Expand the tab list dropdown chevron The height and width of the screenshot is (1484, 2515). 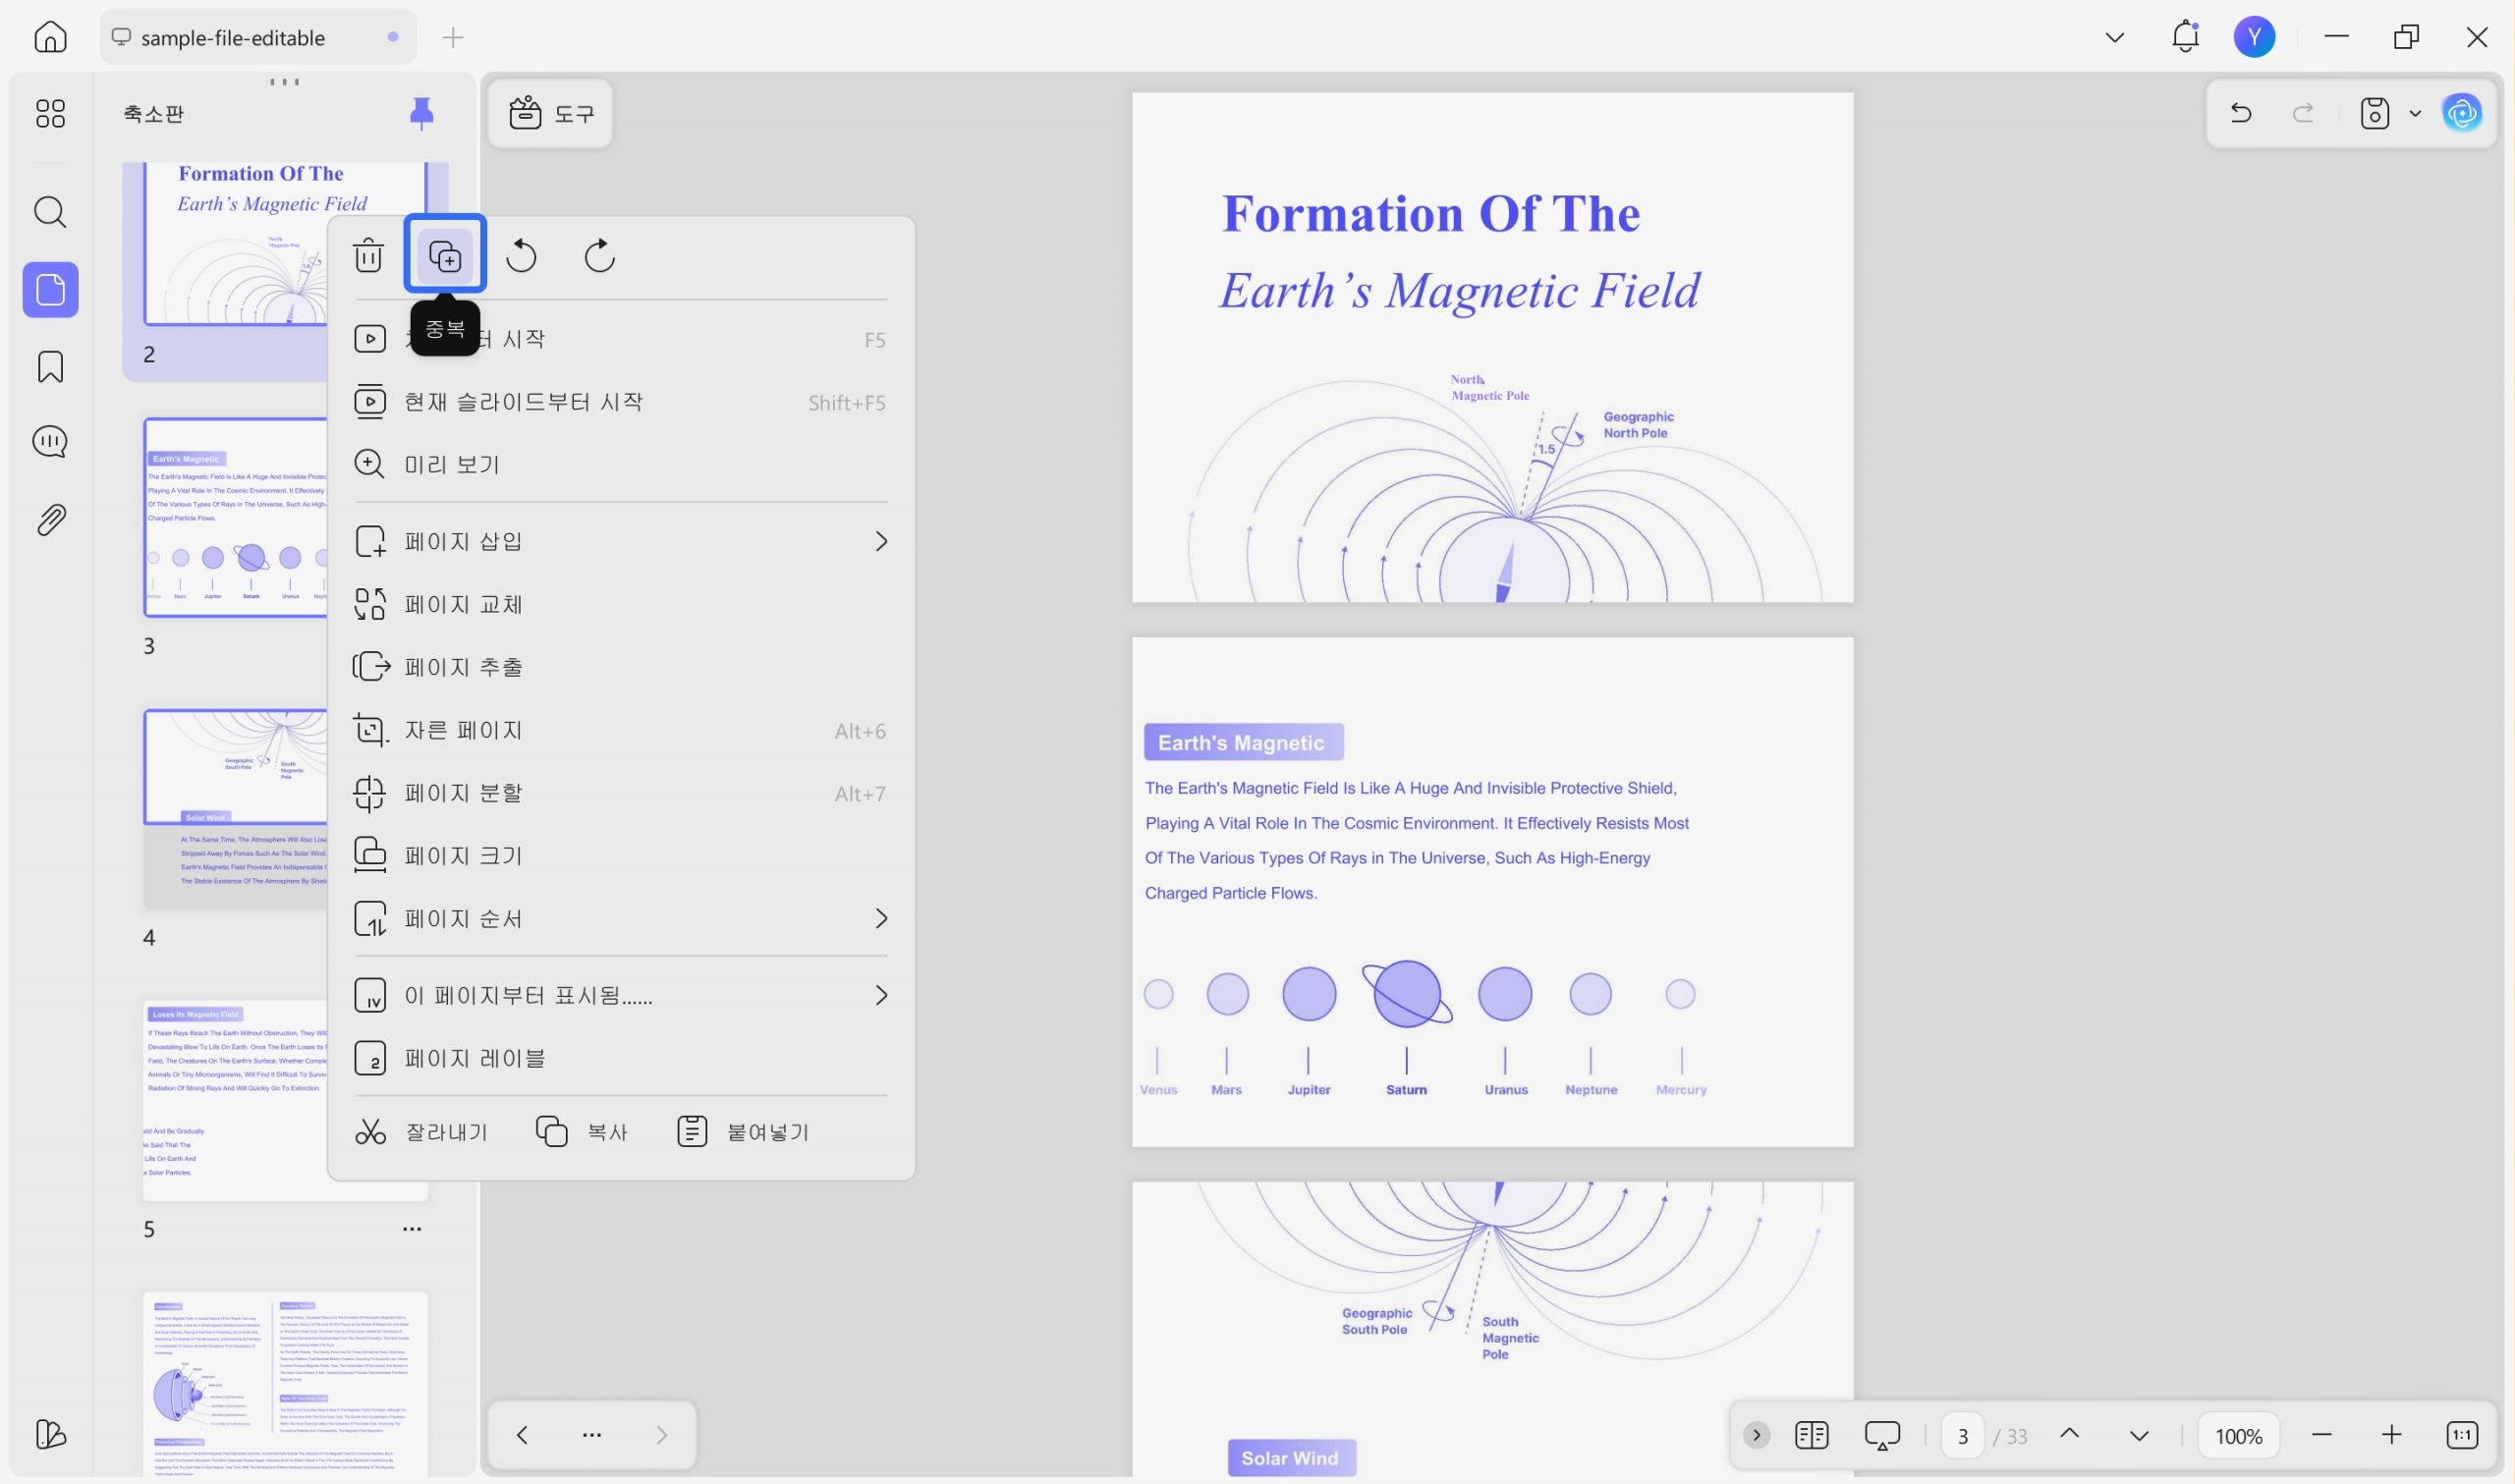click(x=2114, y=38)
